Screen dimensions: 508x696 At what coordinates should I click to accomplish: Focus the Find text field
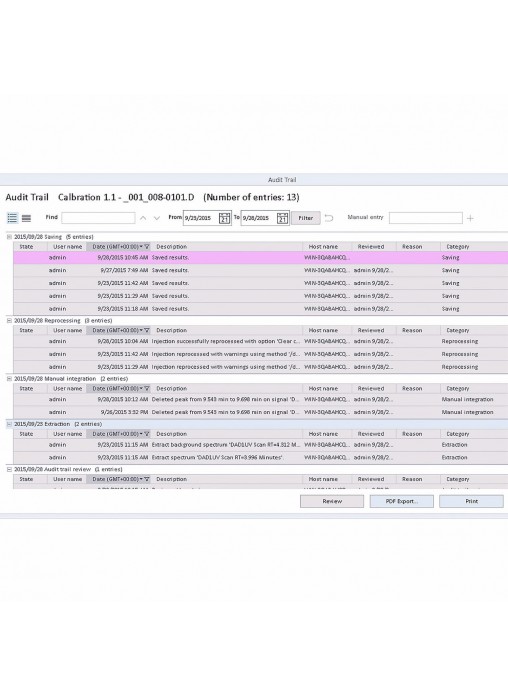coord(98,218)
